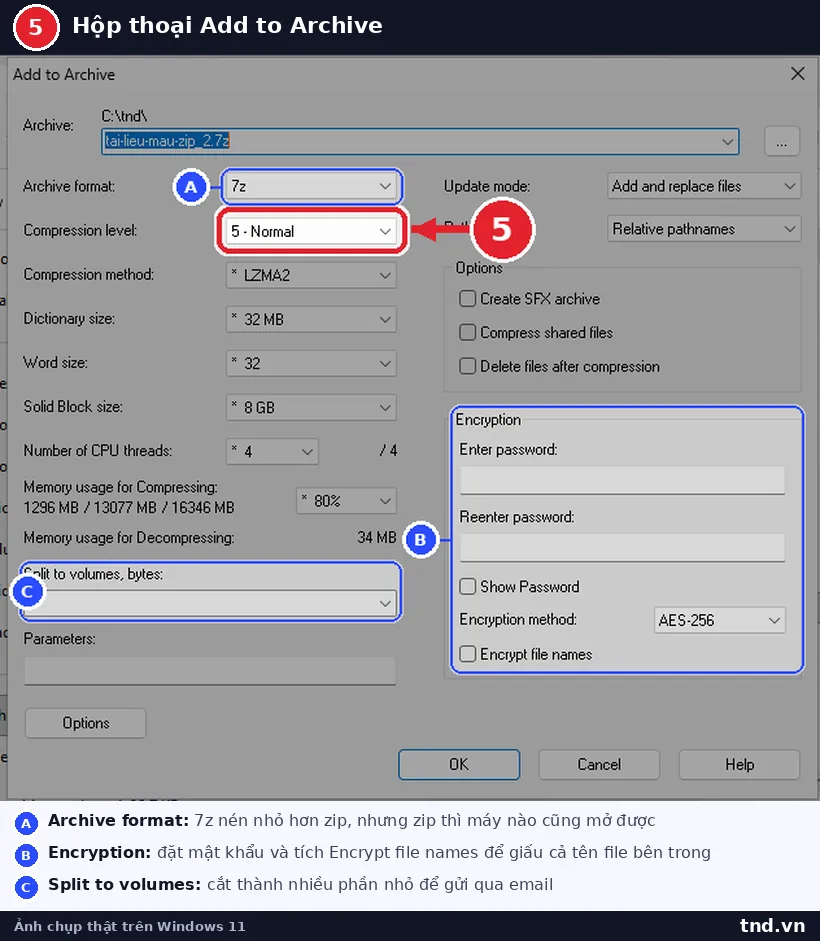This screenshot has height=941, width=820.
Task: Click the Reenter password field
Action: pyautogui.click(x=623, y=548)
